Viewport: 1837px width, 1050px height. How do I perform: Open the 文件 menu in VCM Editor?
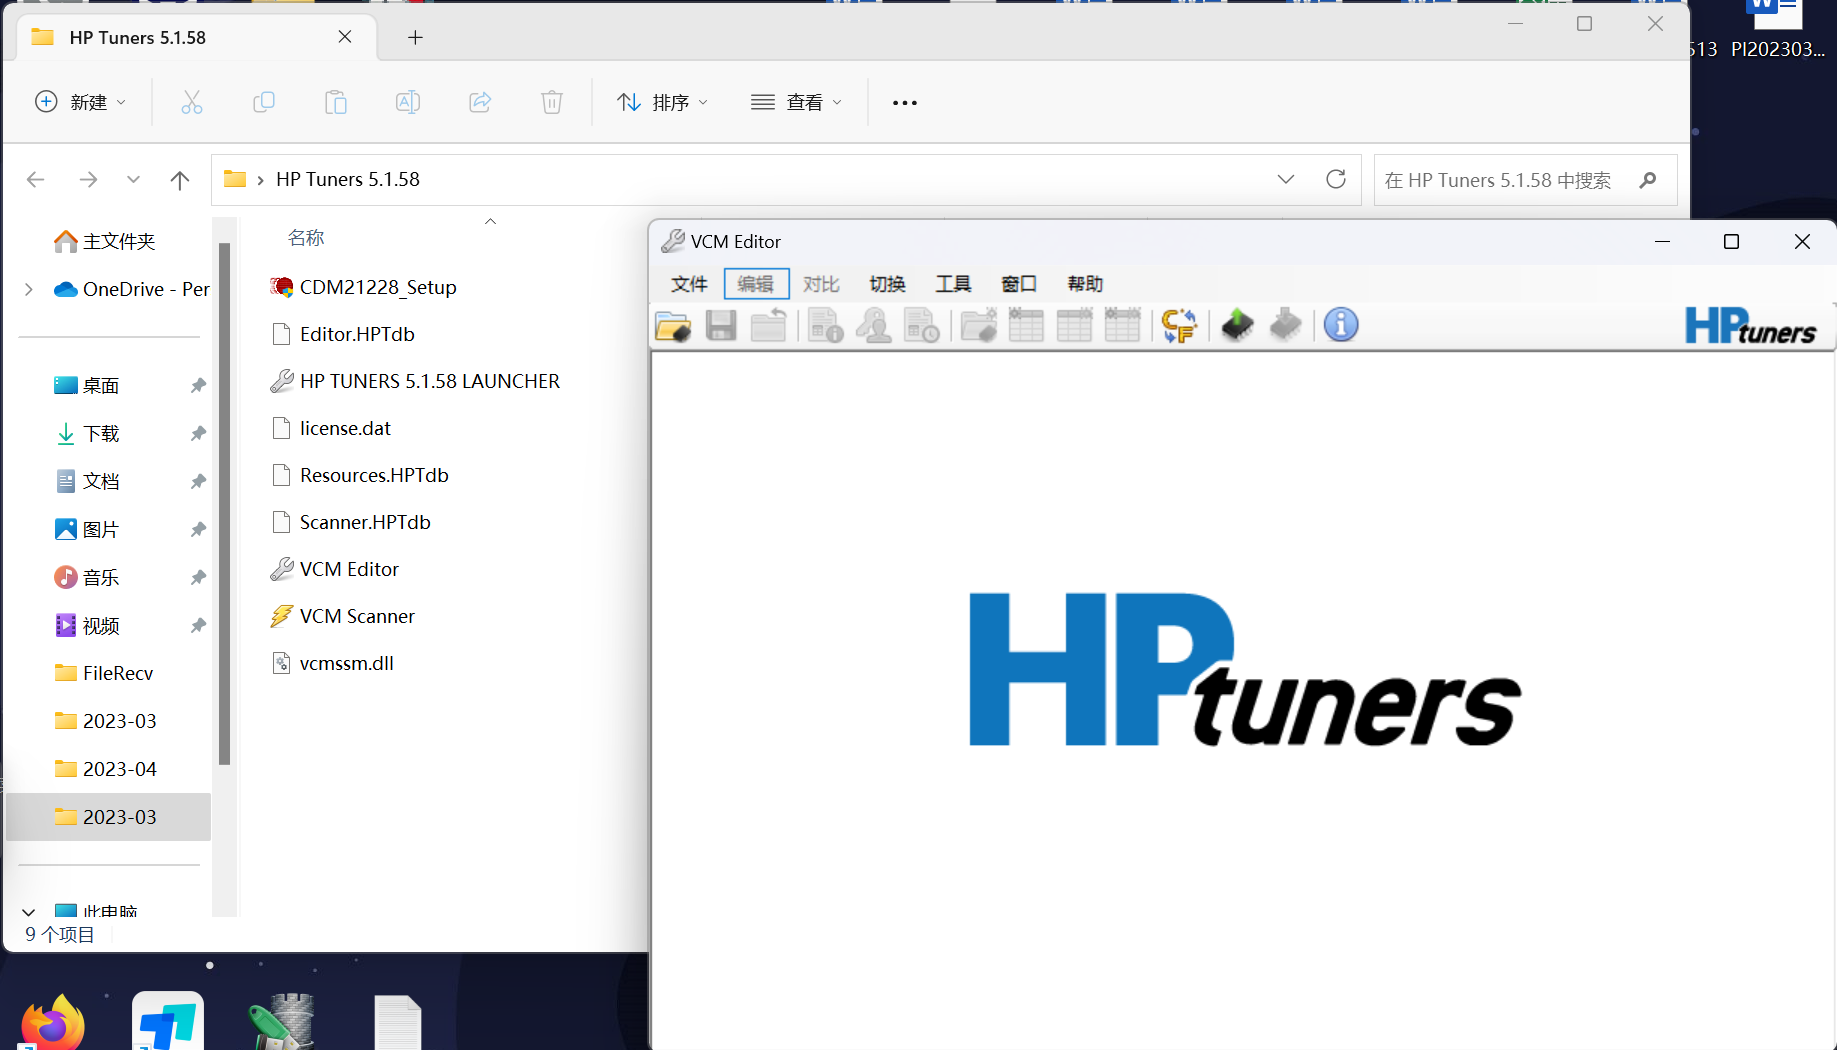689,284
